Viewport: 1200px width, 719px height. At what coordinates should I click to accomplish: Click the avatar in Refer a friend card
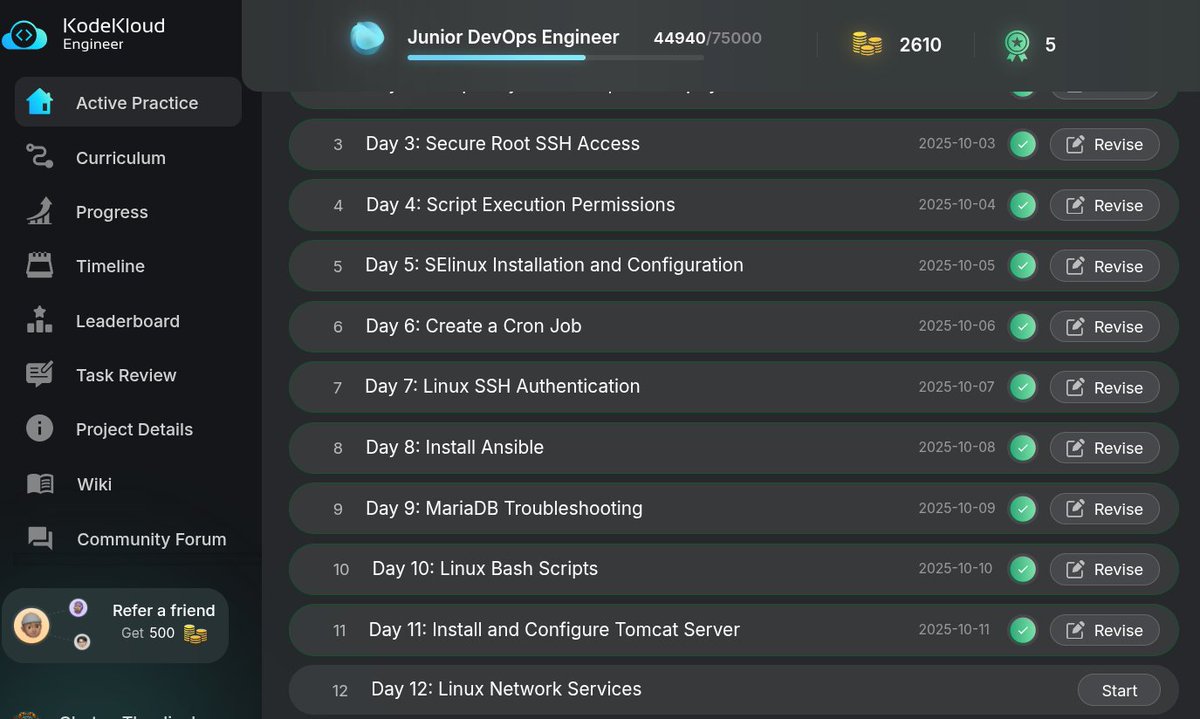pos(32,626)
